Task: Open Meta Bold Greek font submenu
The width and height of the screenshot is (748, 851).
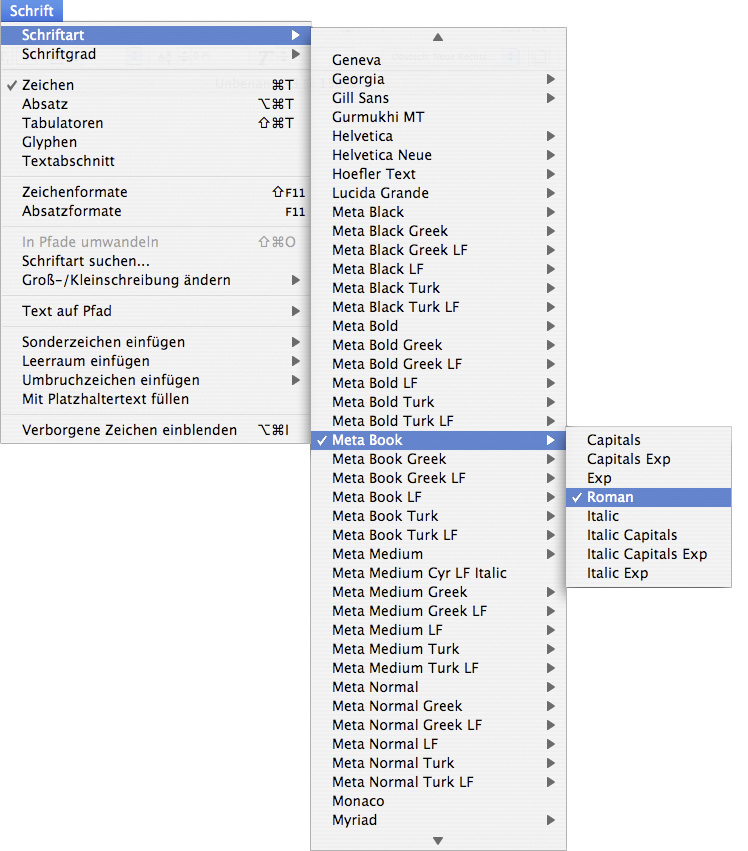Action: tap(439, 345)
